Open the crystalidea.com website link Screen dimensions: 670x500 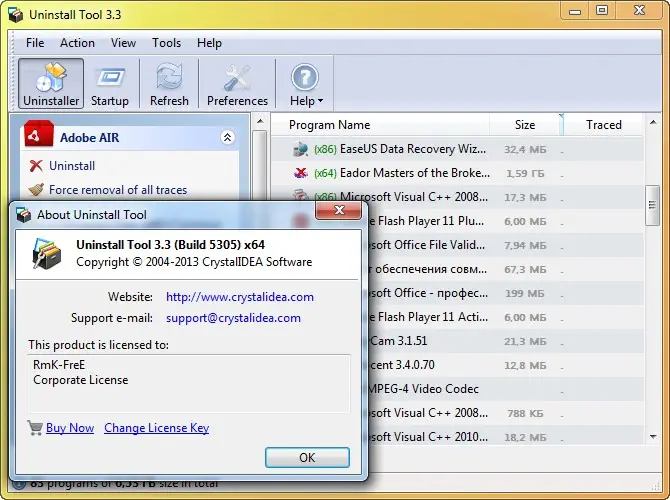[x=240, y=297]
